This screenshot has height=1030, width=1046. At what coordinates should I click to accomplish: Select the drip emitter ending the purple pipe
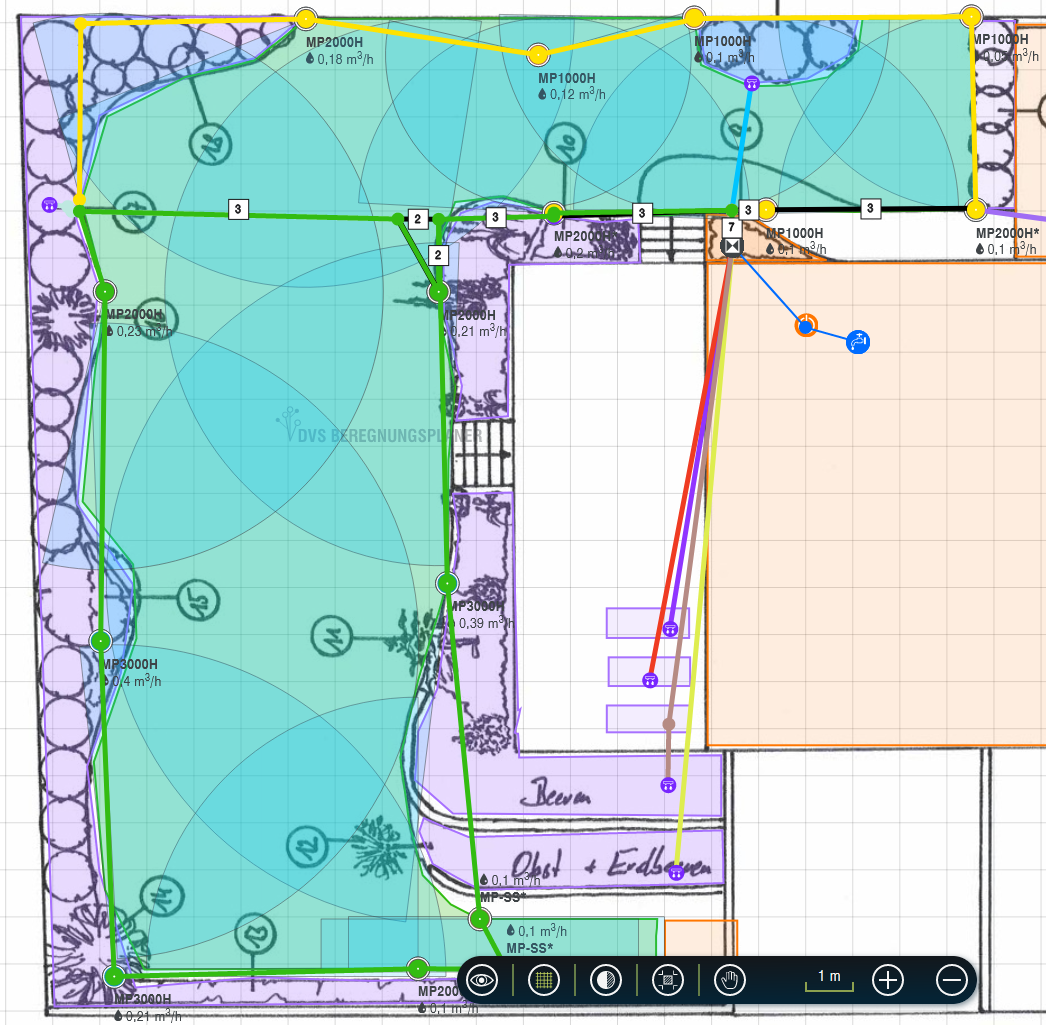[670, 628]
